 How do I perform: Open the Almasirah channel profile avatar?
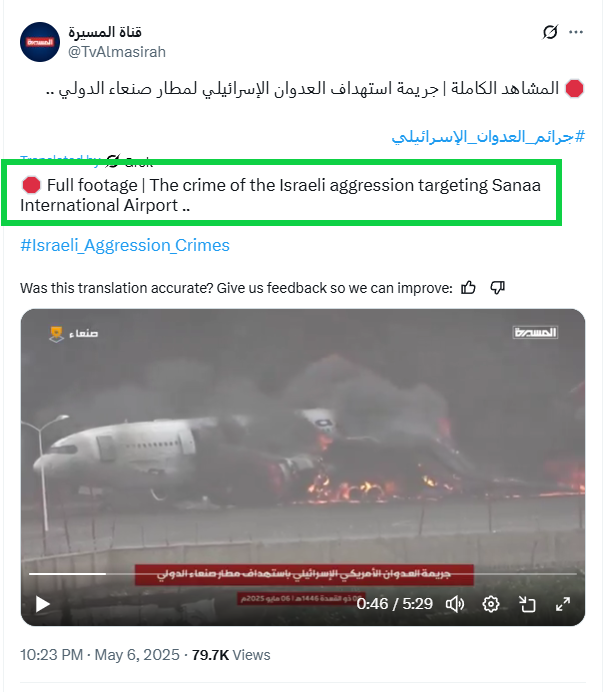click(x=40, y=42)
